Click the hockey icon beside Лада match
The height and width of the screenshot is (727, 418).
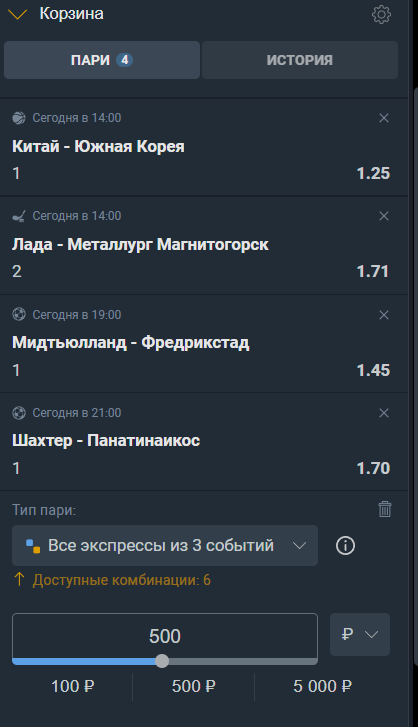tap(19, 216)
